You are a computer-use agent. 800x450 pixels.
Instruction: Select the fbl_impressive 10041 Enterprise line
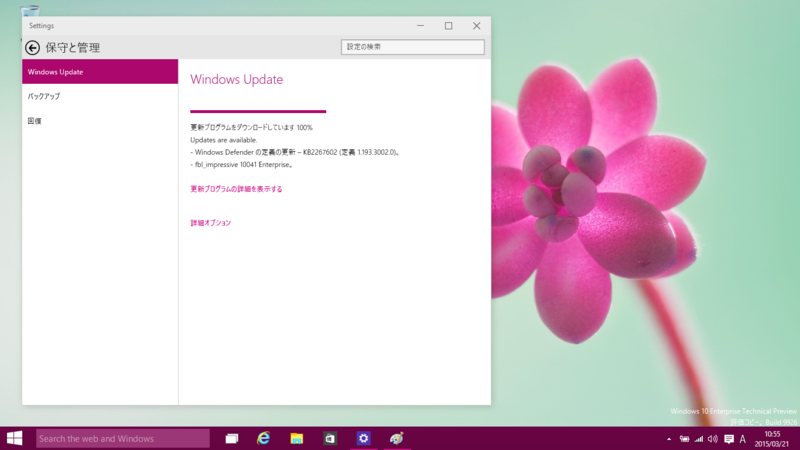pos(242,165)
